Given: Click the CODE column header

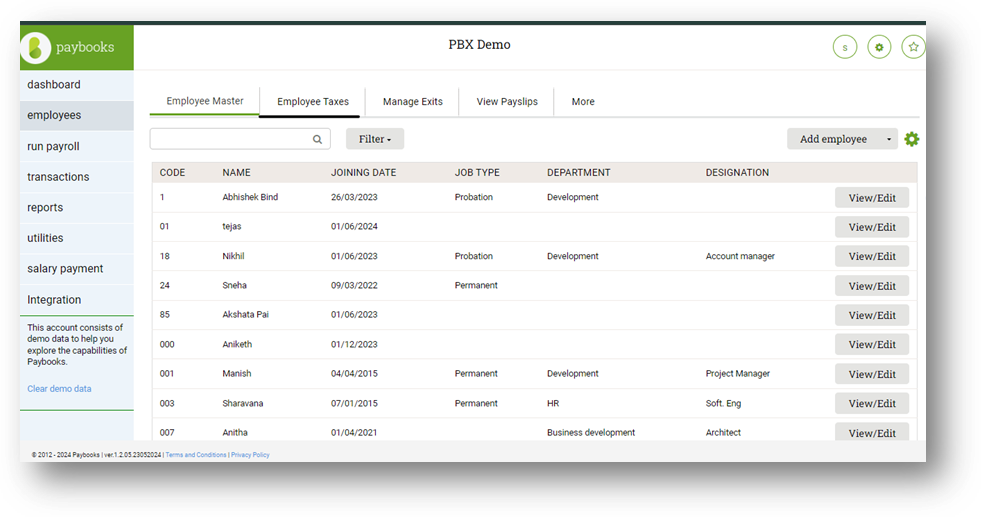Looking at the screenshot, I should pos(172,173).
